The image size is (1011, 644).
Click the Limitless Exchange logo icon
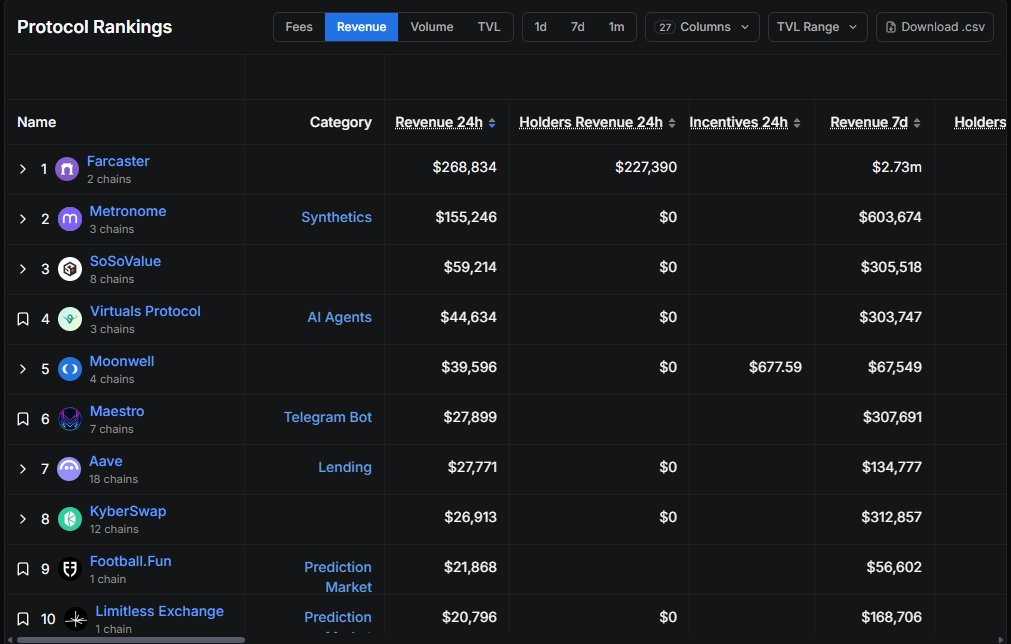click(x=75, y=620)
